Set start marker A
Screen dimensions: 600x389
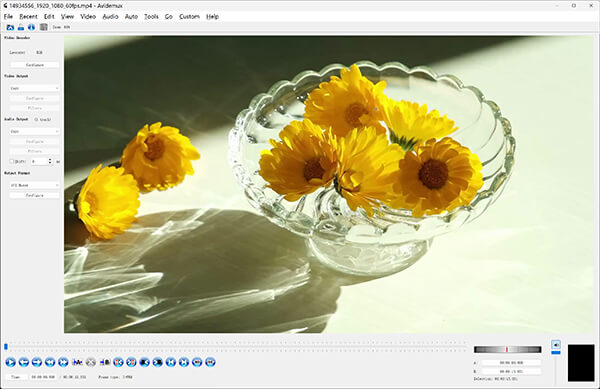pos(77,362)
